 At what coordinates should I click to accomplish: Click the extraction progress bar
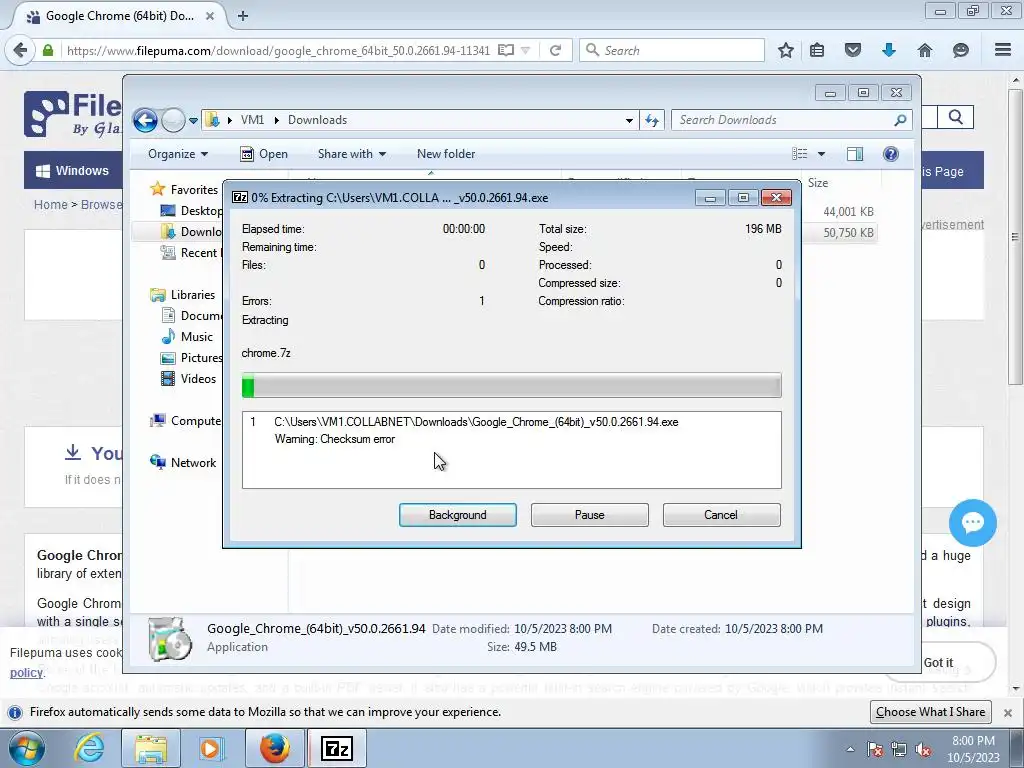(511, 385)
